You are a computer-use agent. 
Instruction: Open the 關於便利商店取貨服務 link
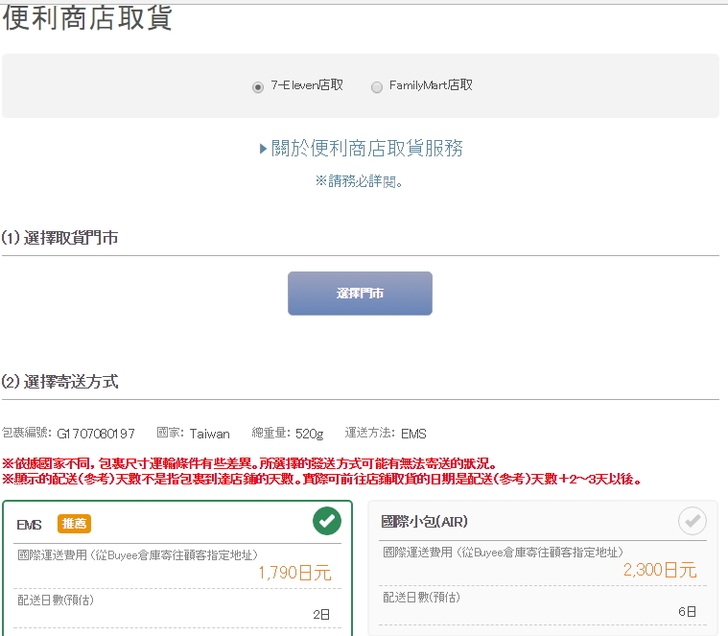pyautogui.click(x=367, y=149)
